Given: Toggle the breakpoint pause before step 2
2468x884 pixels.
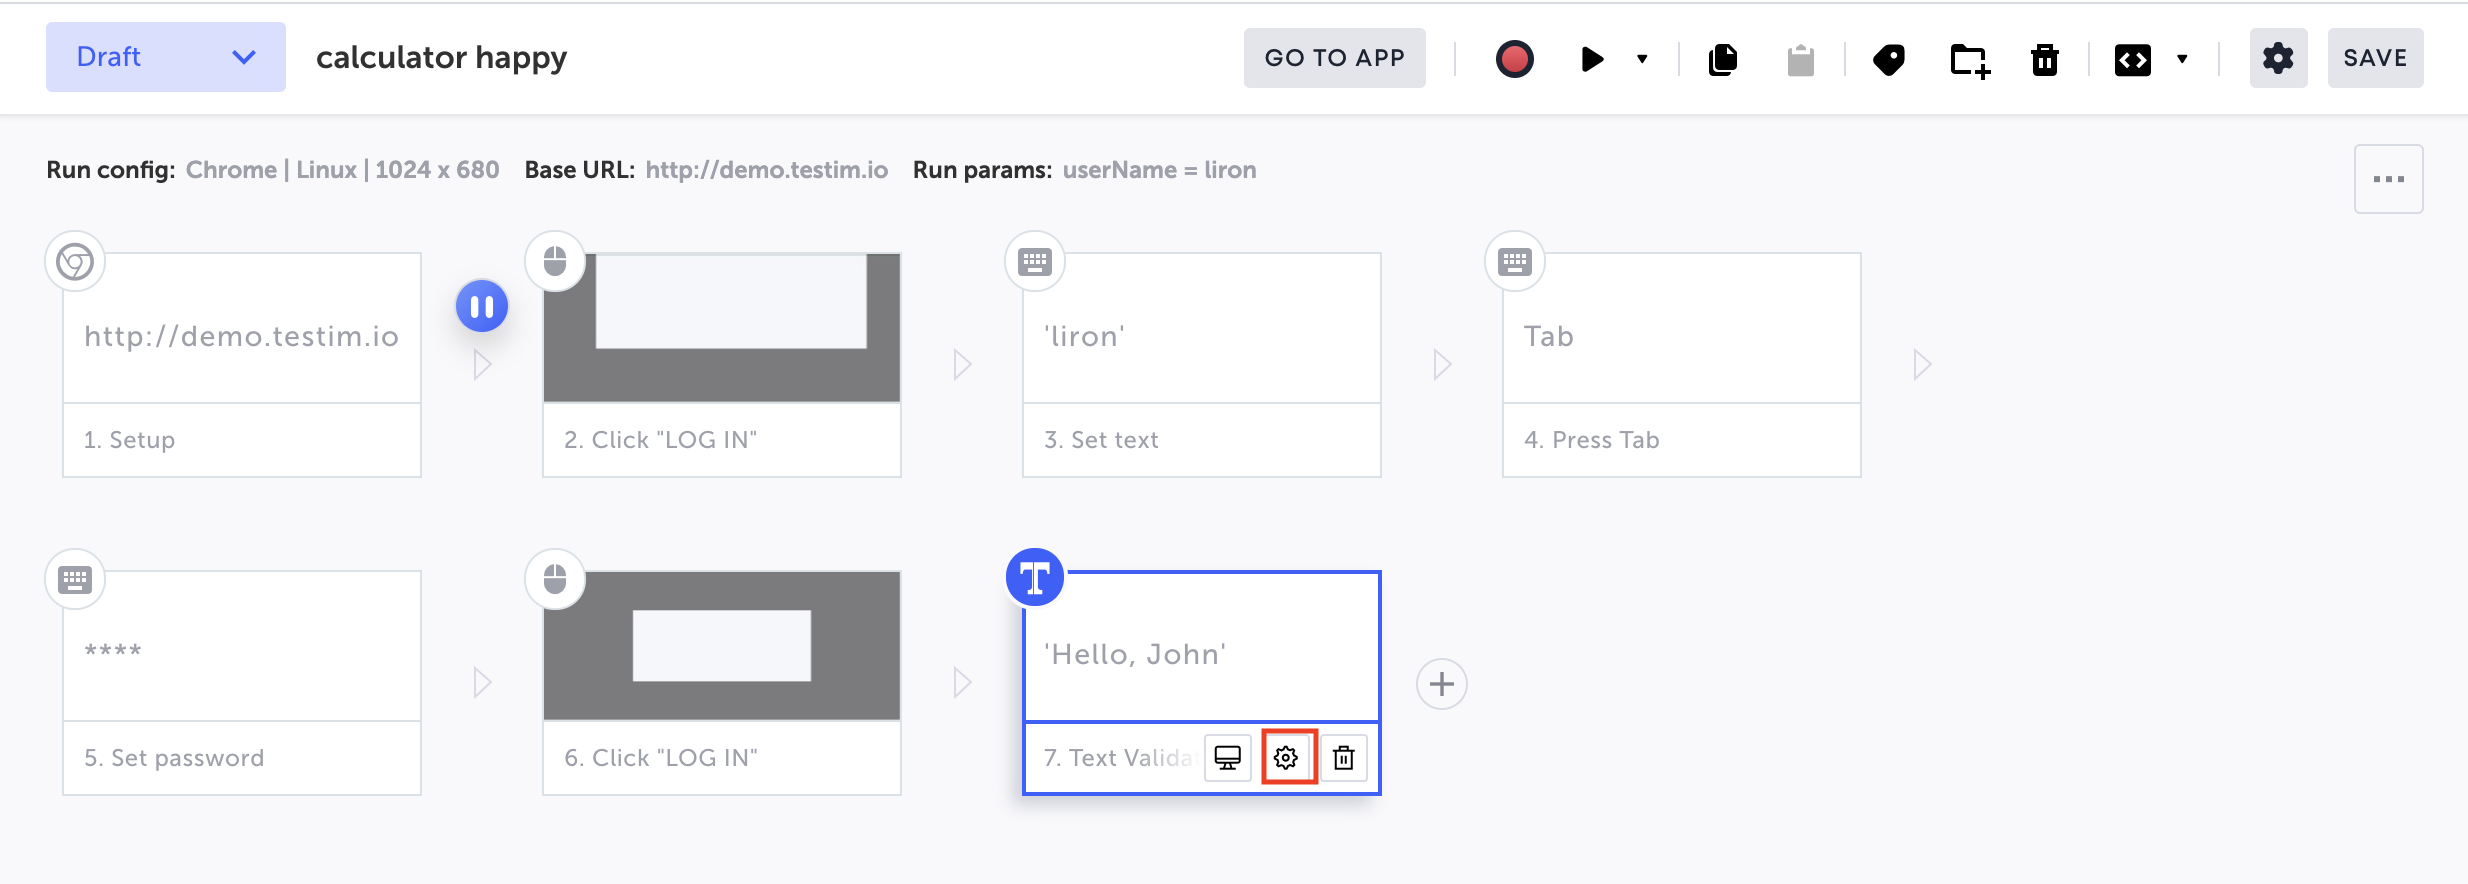Looking at the screenshot, I should (x=482, y=307).
